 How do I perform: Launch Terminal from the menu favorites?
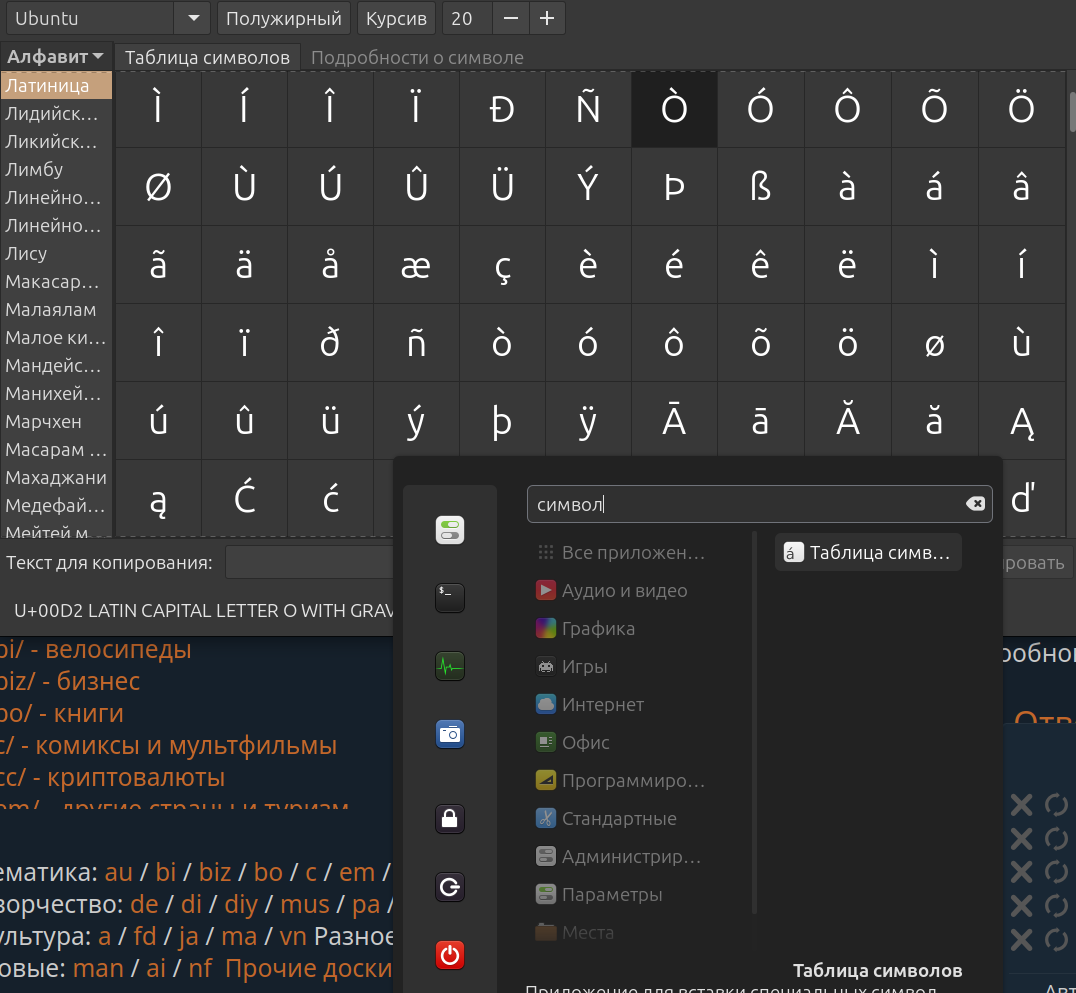449,598
